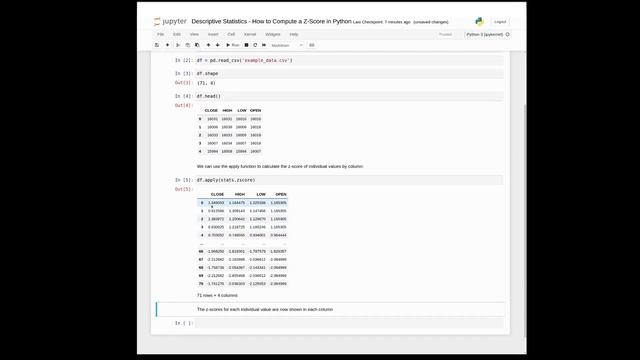Click row 70 index in zscore table
640x360 pixels.
click(201, 284)
